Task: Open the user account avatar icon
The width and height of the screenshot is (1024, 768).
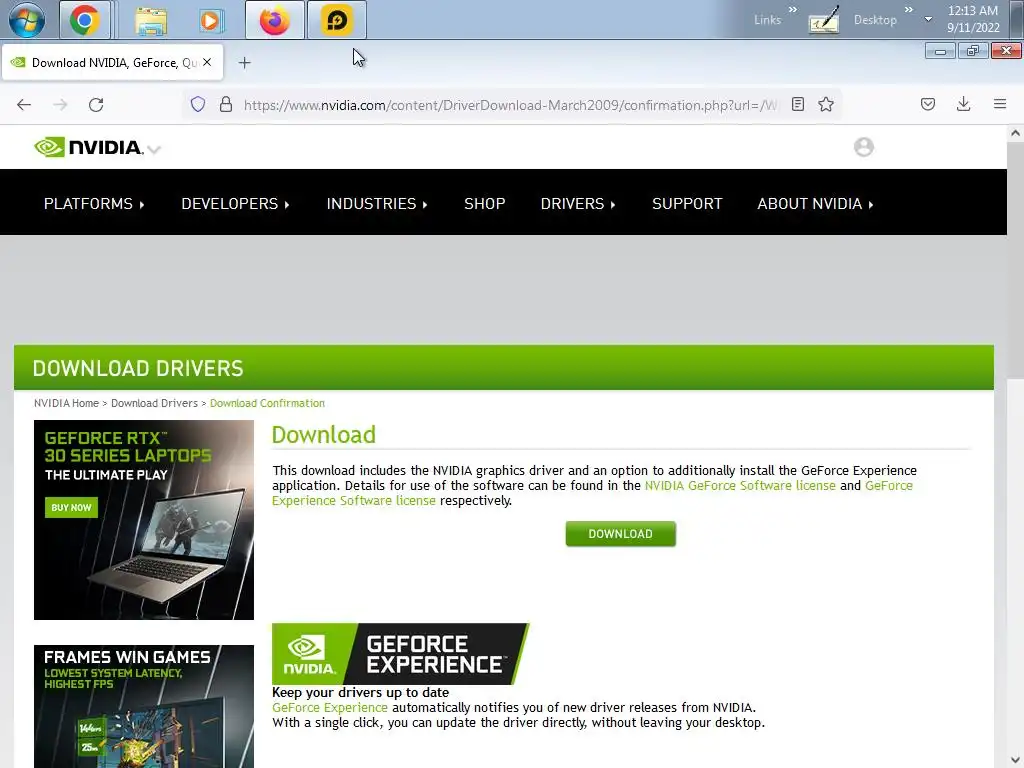Action: [863, 147]
